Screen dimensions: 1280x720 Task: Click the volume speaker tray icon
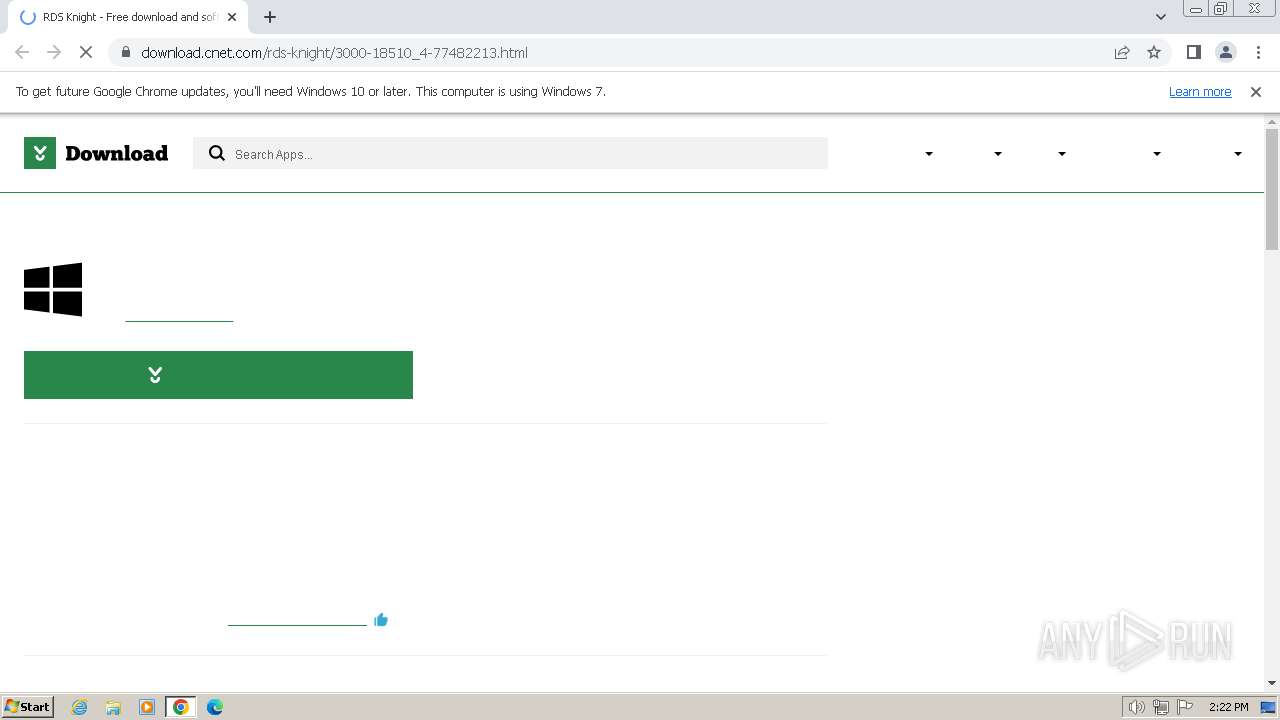(x=1136, y=707)
